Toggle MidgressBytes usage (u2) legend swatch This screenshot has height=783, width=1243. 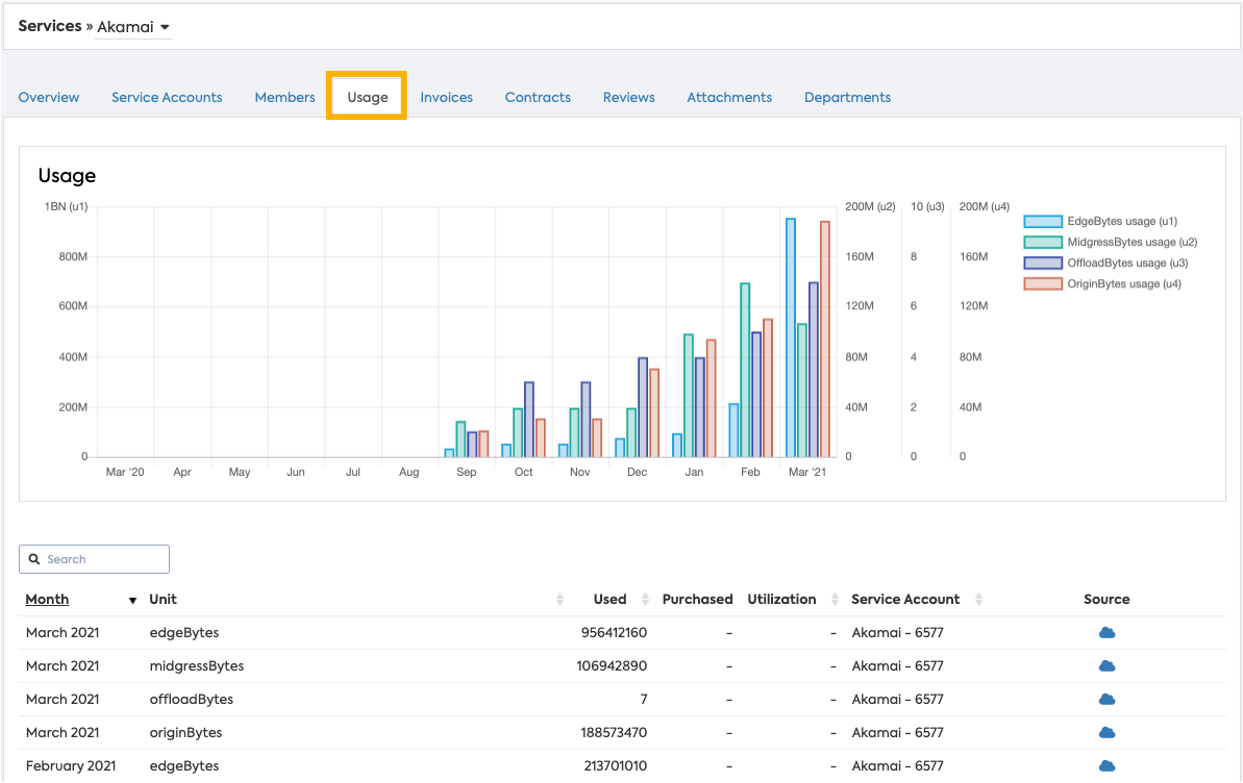click(1043, 242)
